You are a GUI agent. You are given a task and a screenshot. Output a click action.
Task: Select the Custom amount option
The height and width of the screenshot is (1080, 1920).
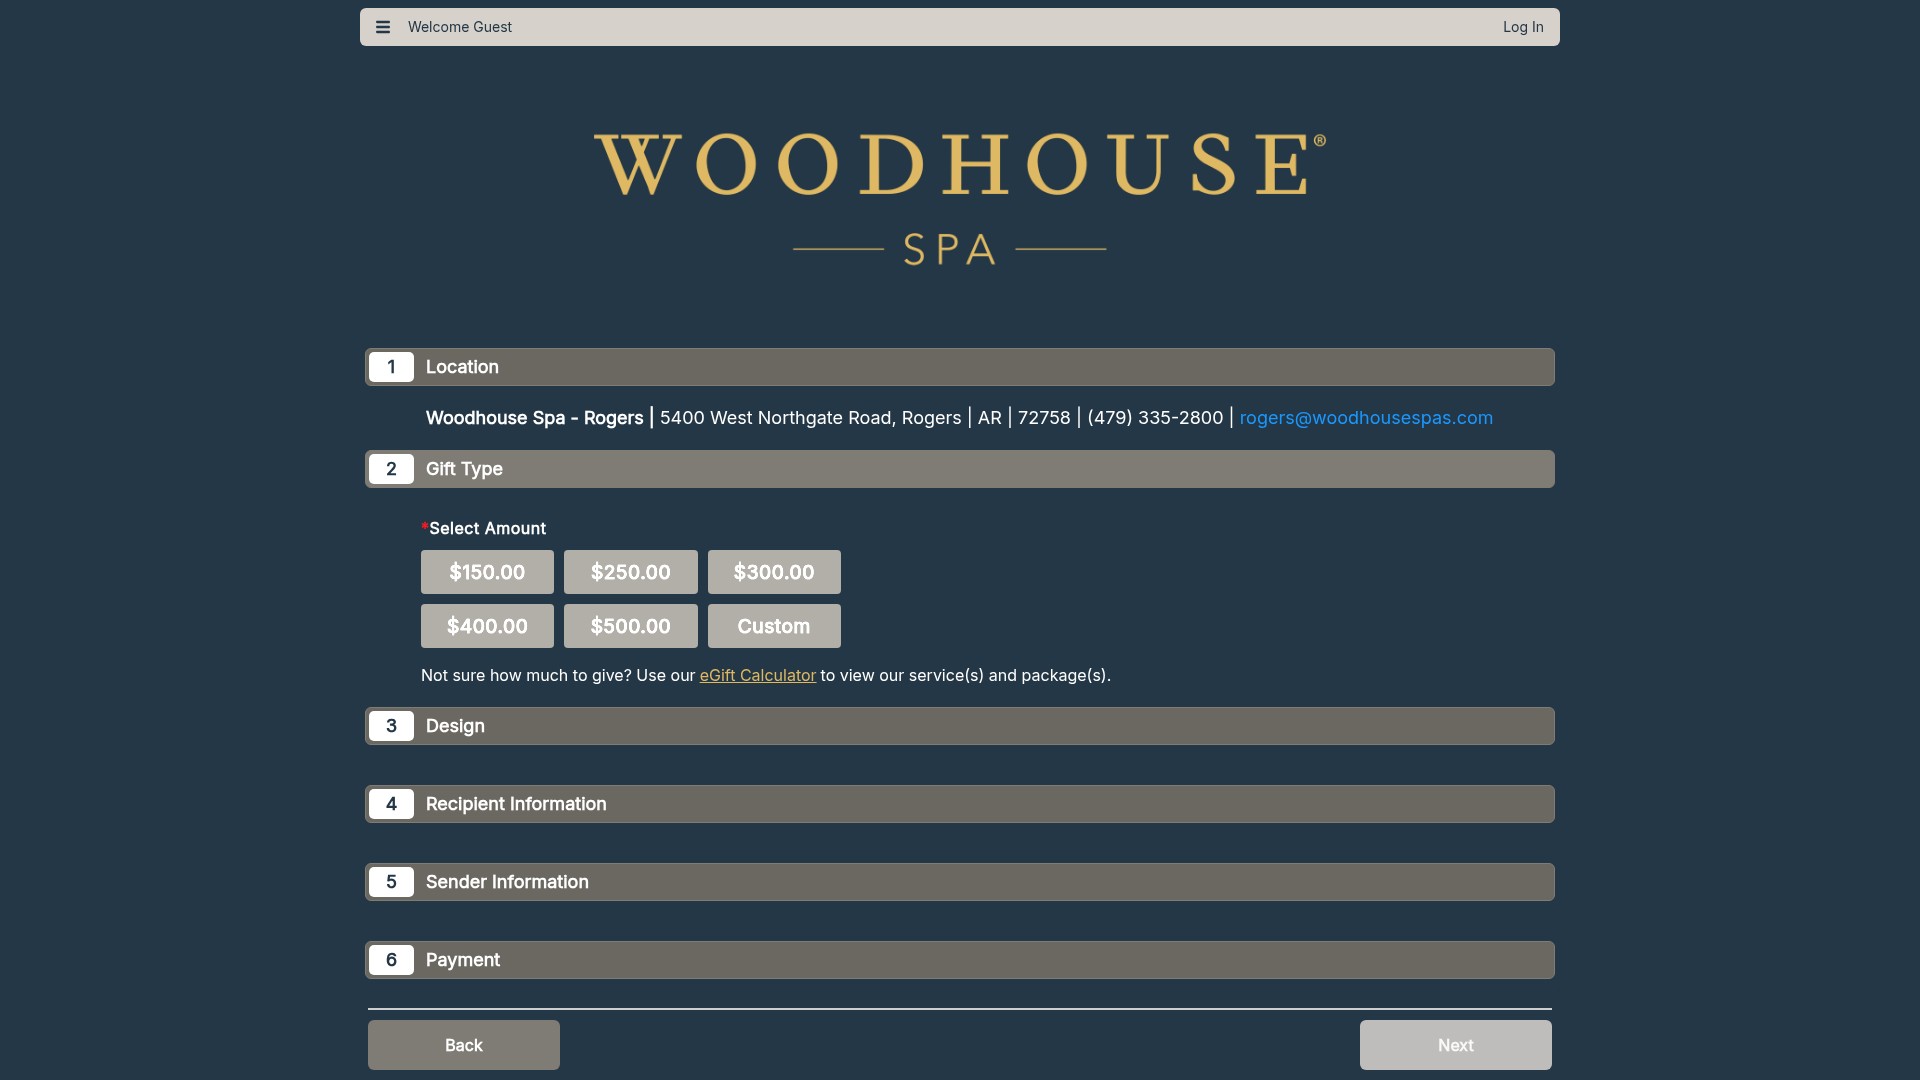[774, 626]
